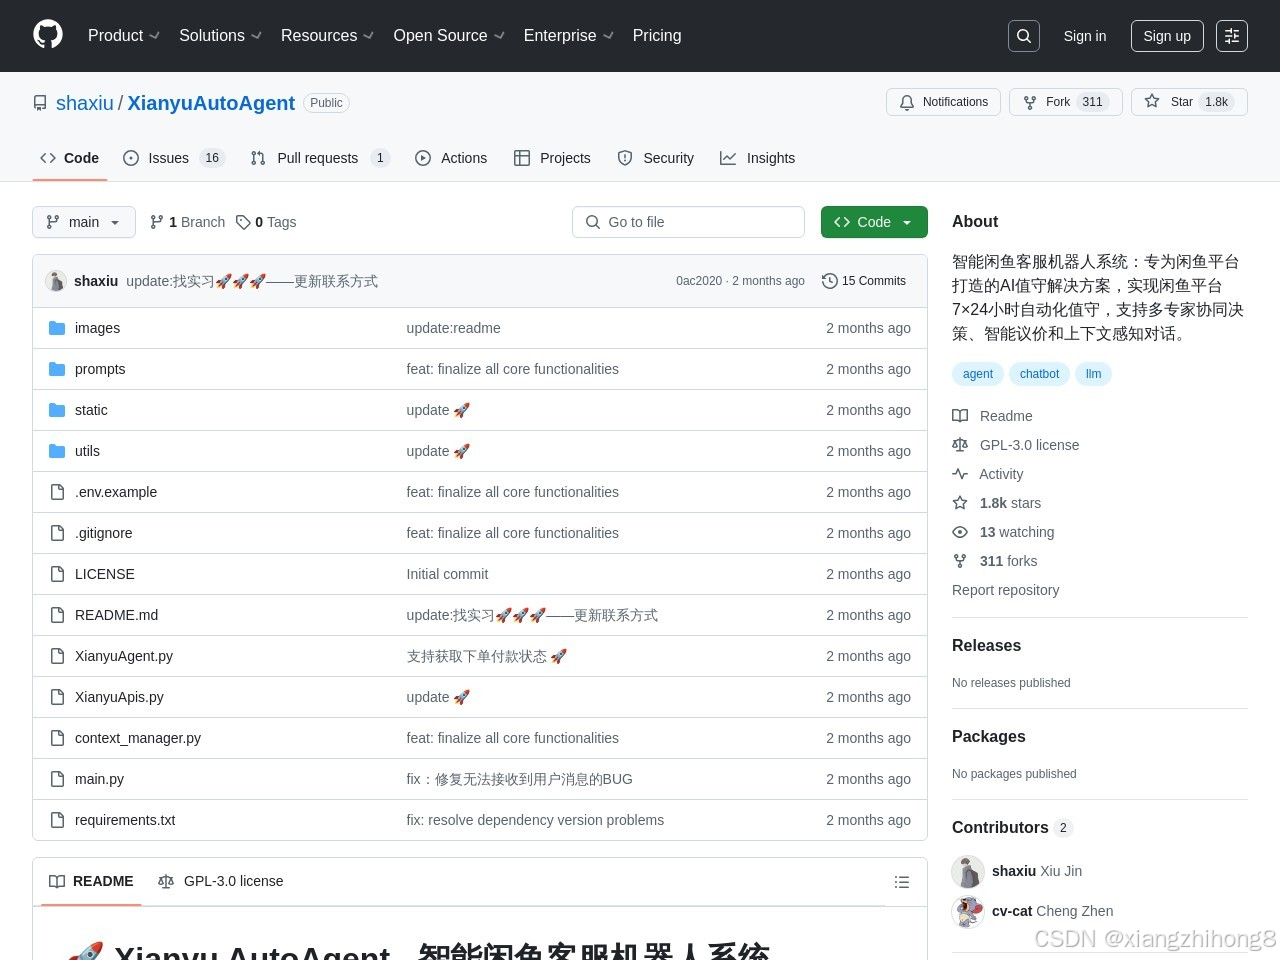This screenshot has height=960, width=1280.
Task: View the 15 Commits history link
Action: [x=864, y=281]
